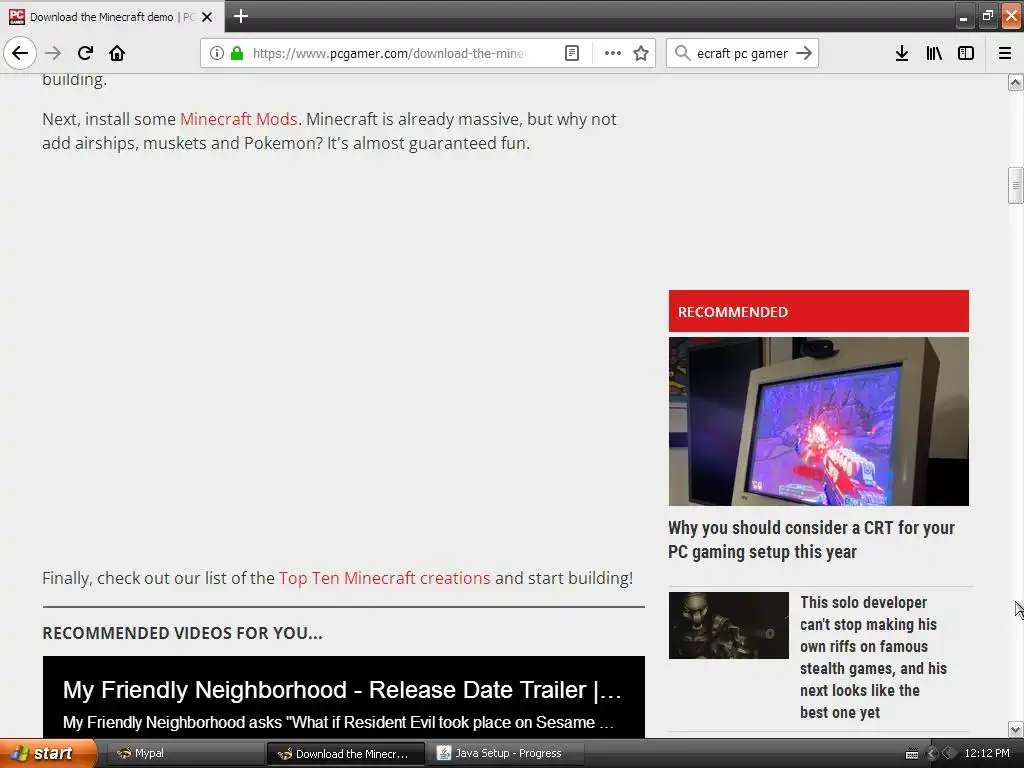Click the forward navigation arrow
This screenshot has width=1024, height=768.
pos(53,53)
